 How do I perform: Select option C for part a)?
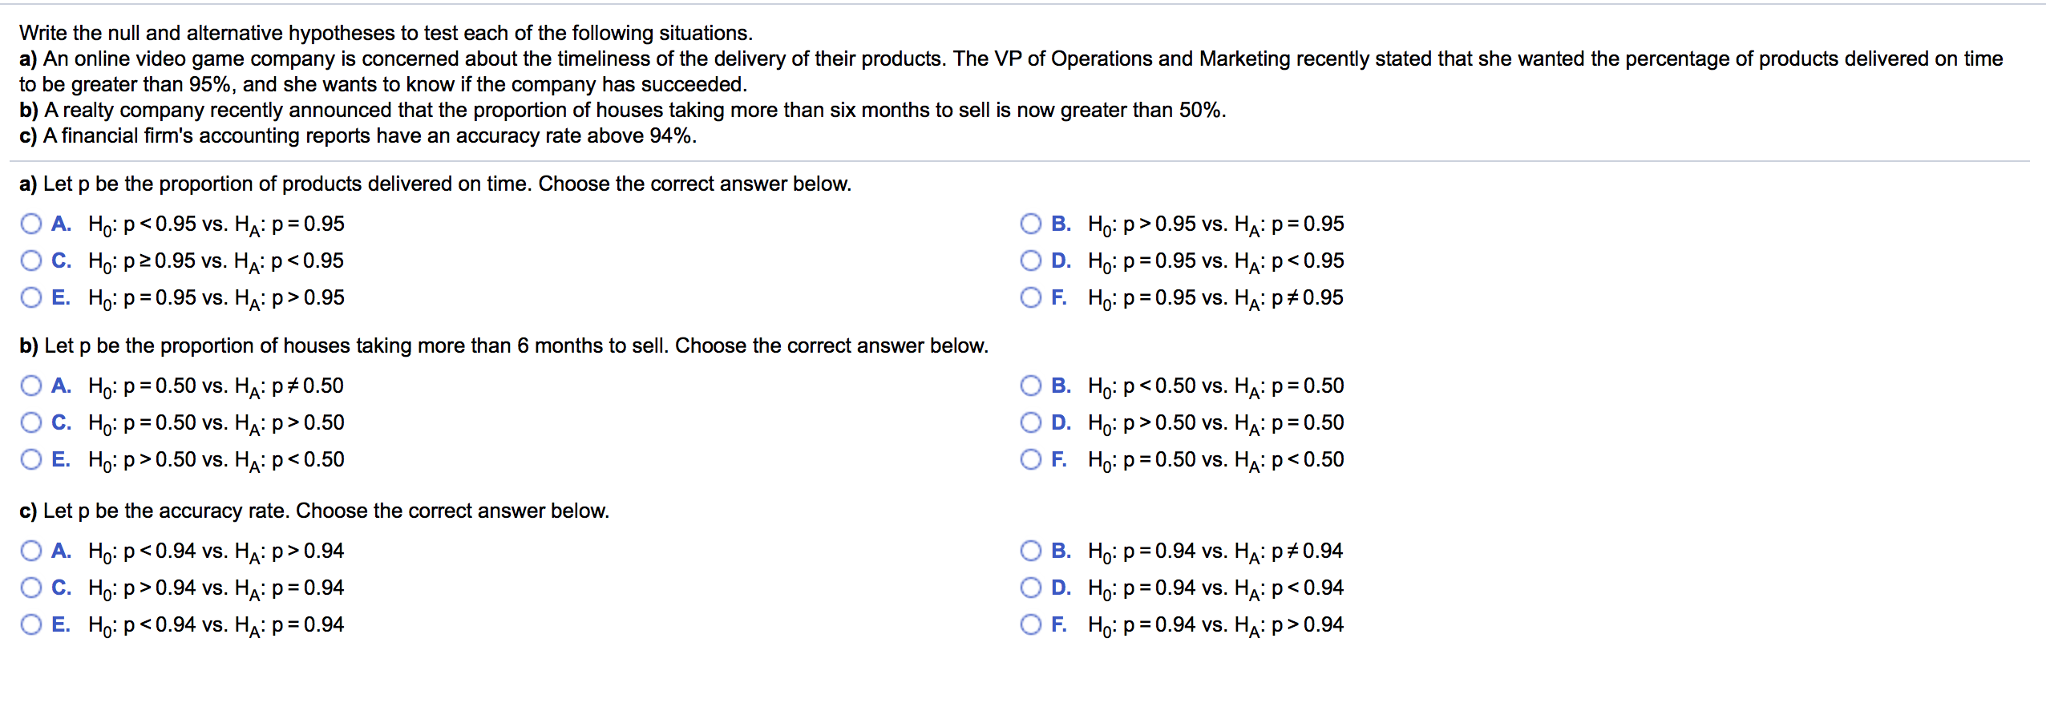(30, 260)
